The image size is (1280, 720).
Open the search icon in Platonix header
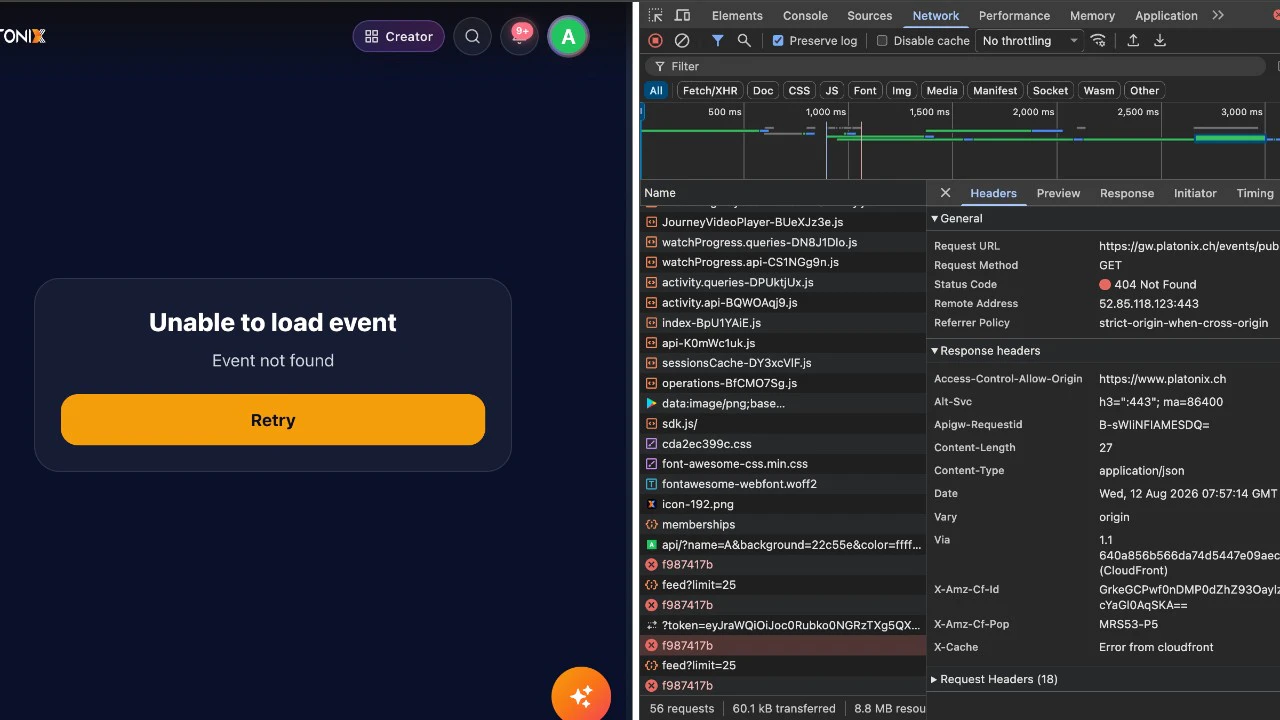click(x=472, y=37)
